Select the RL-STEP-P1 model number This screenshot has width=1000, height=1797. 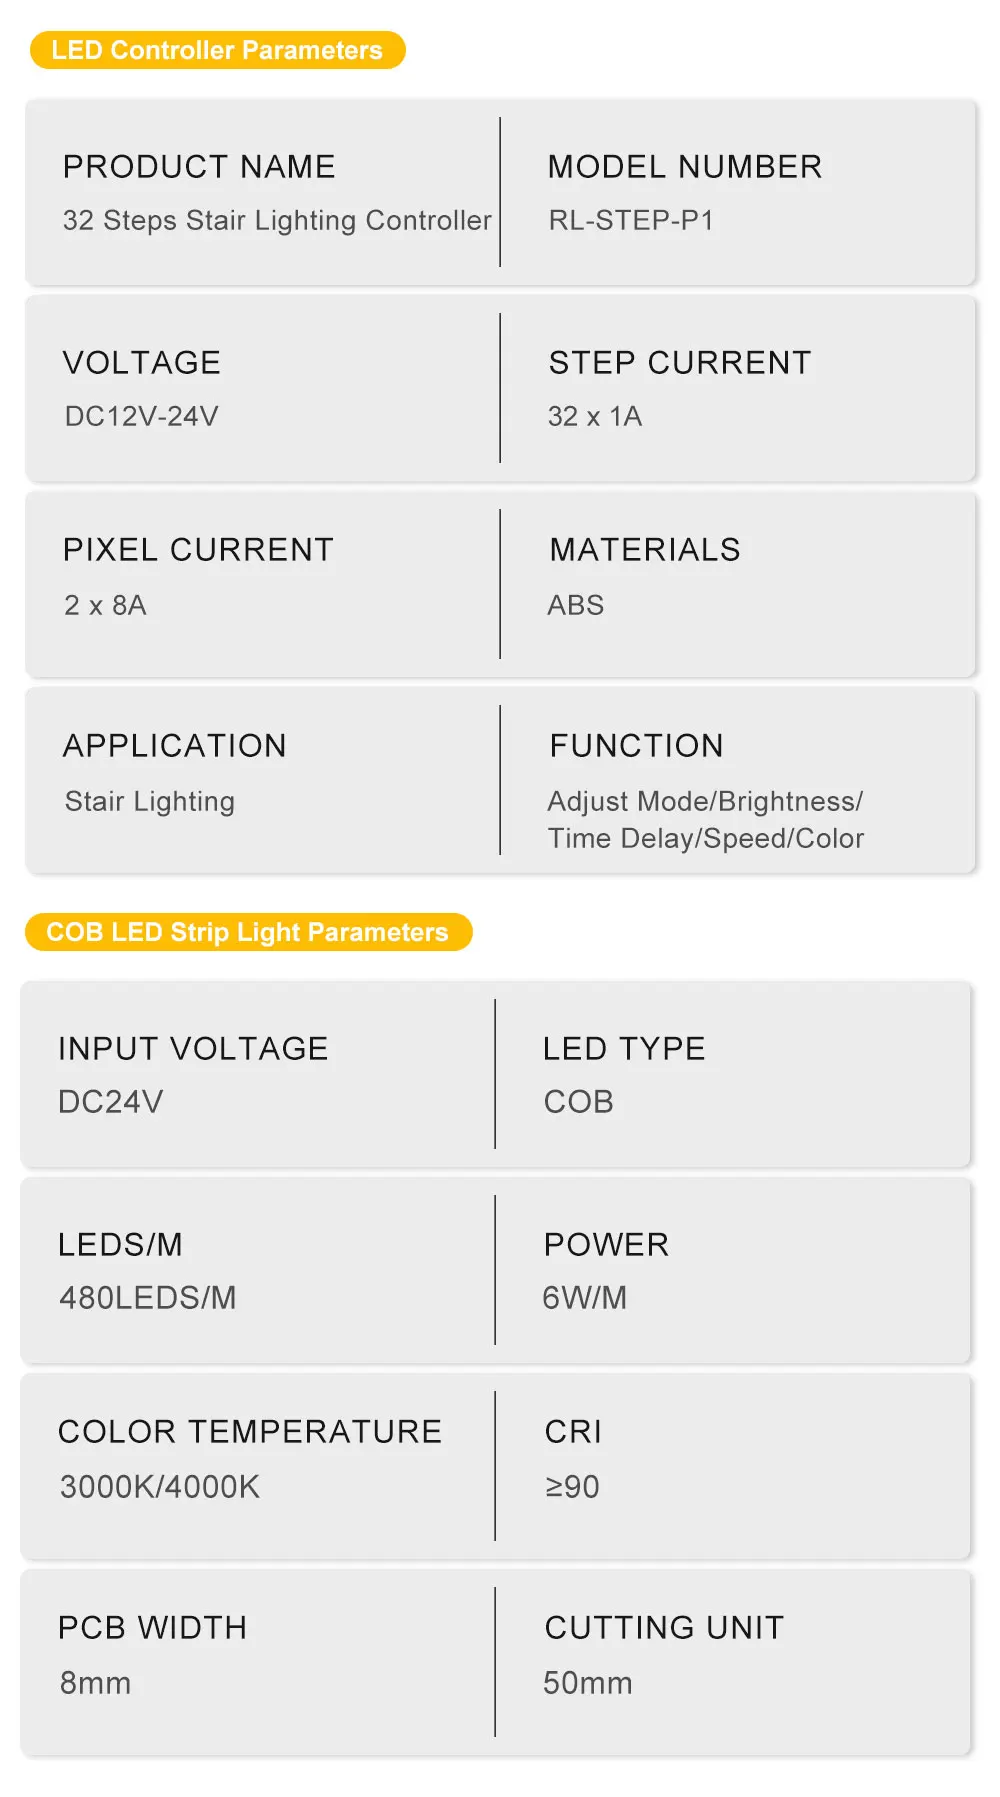click(x=631, y=220)
